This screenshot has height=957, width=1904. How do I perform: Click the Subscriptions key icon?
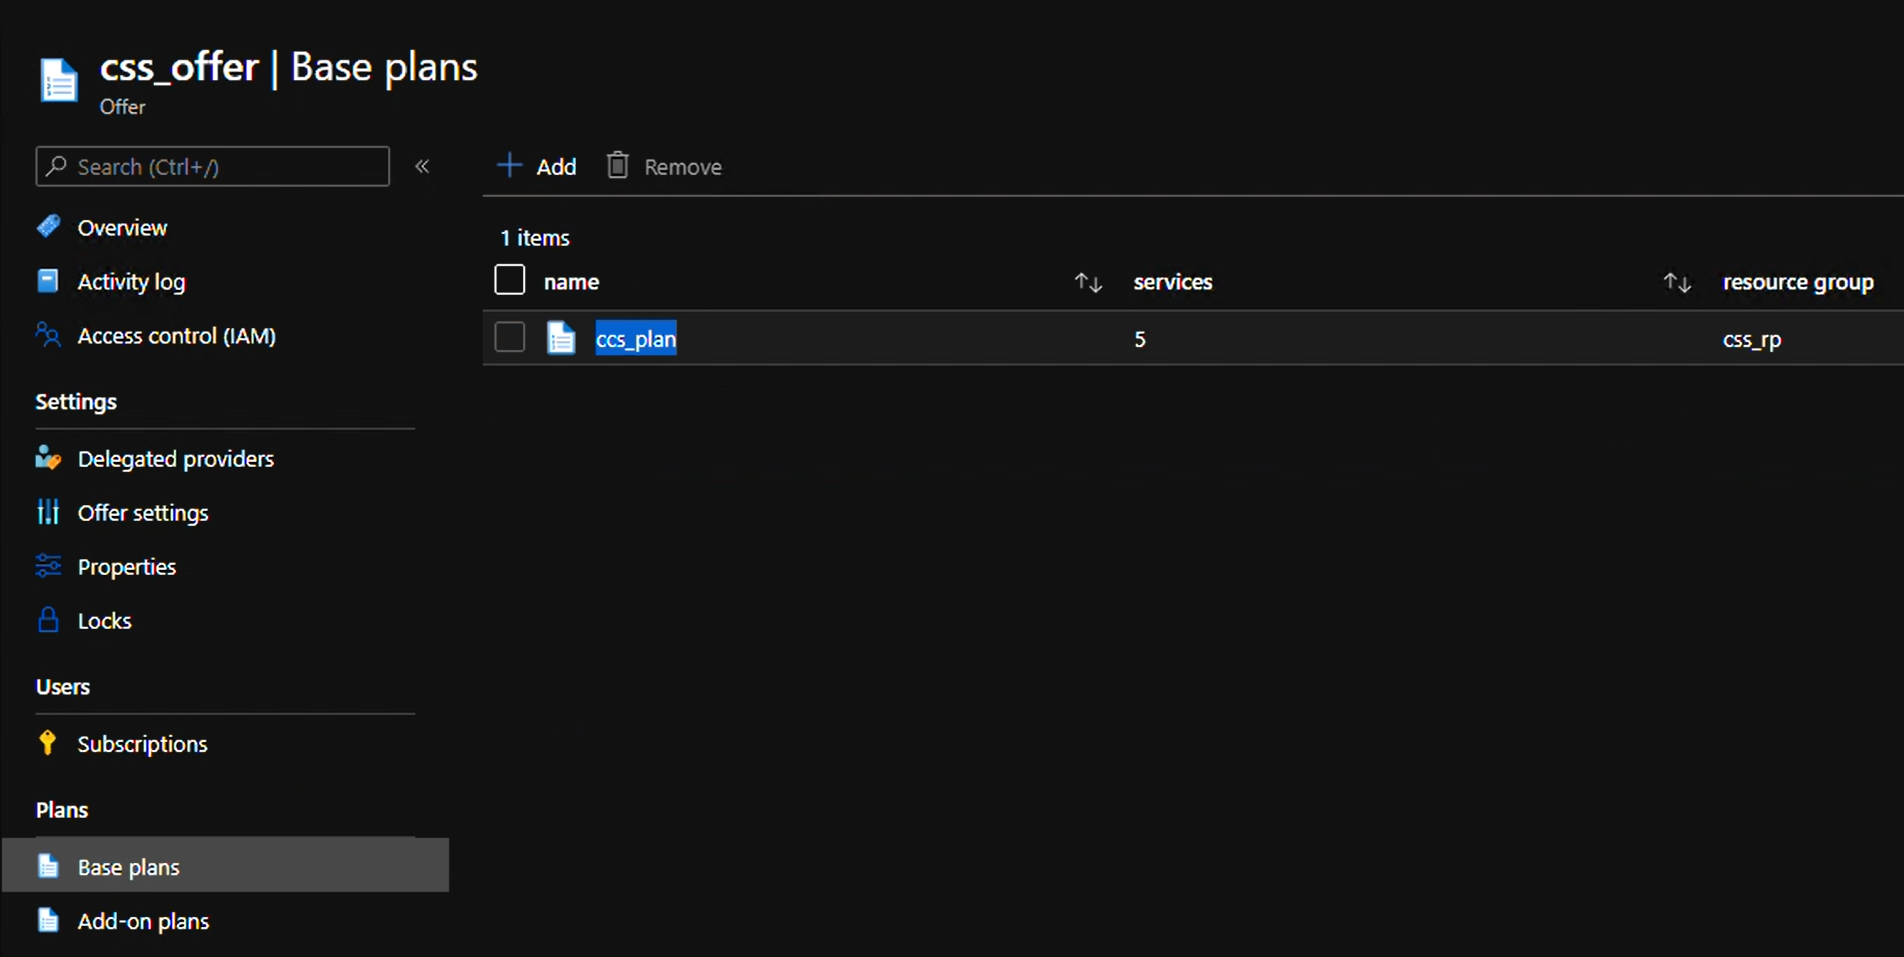[x=48, y=743]
